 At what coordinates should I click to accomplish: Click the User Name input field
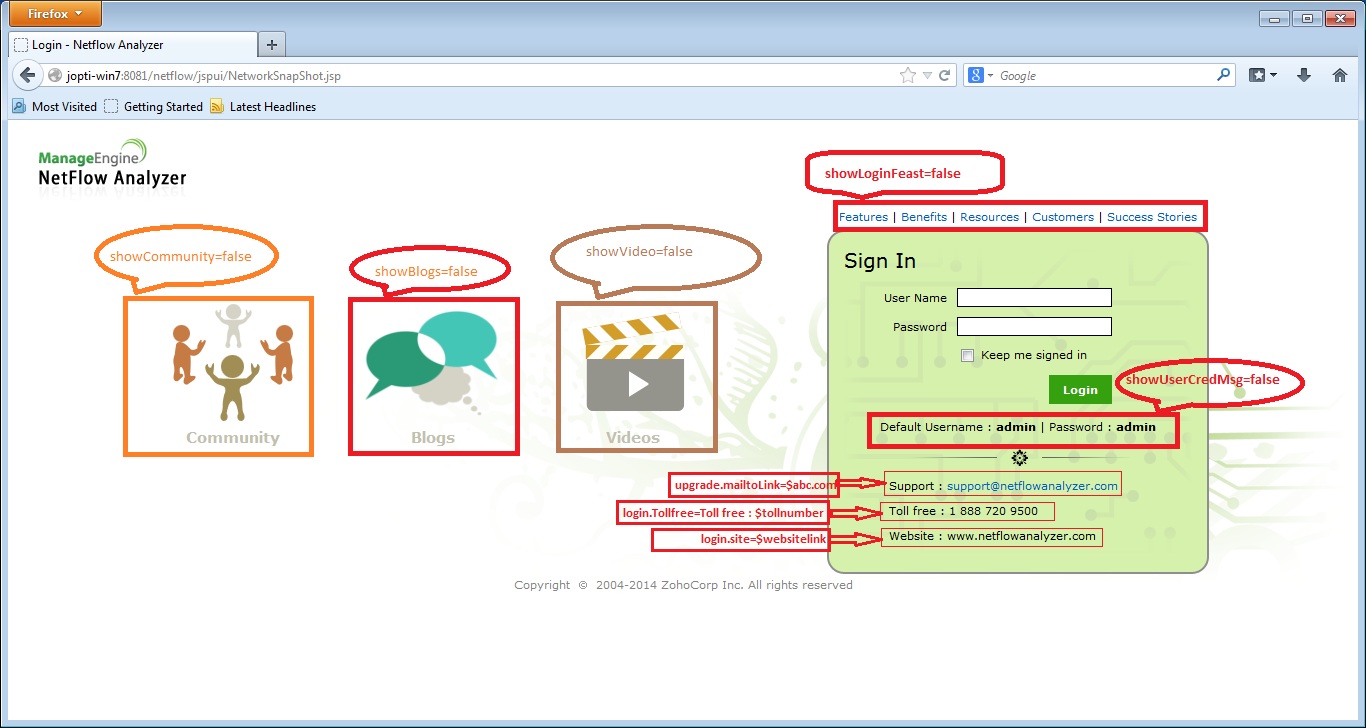coord(1034,298)
